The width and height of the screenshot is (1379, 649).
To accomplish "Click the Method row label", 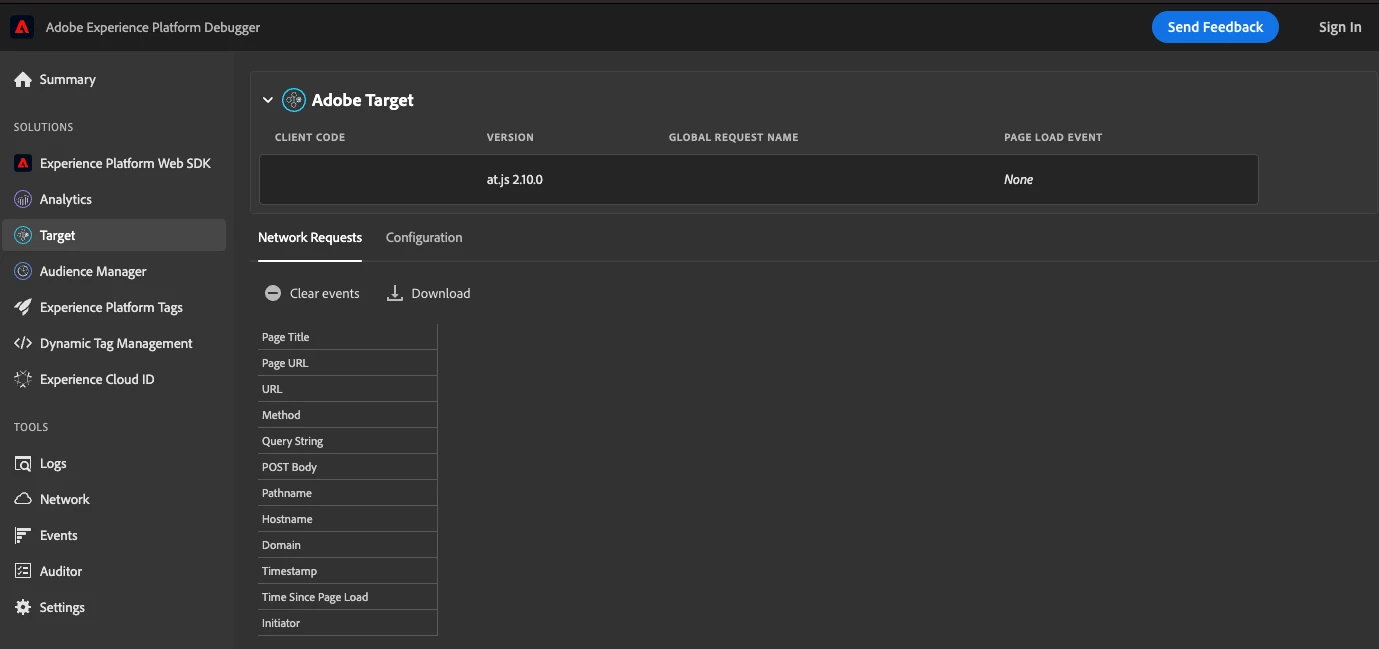I will (281, 415).
